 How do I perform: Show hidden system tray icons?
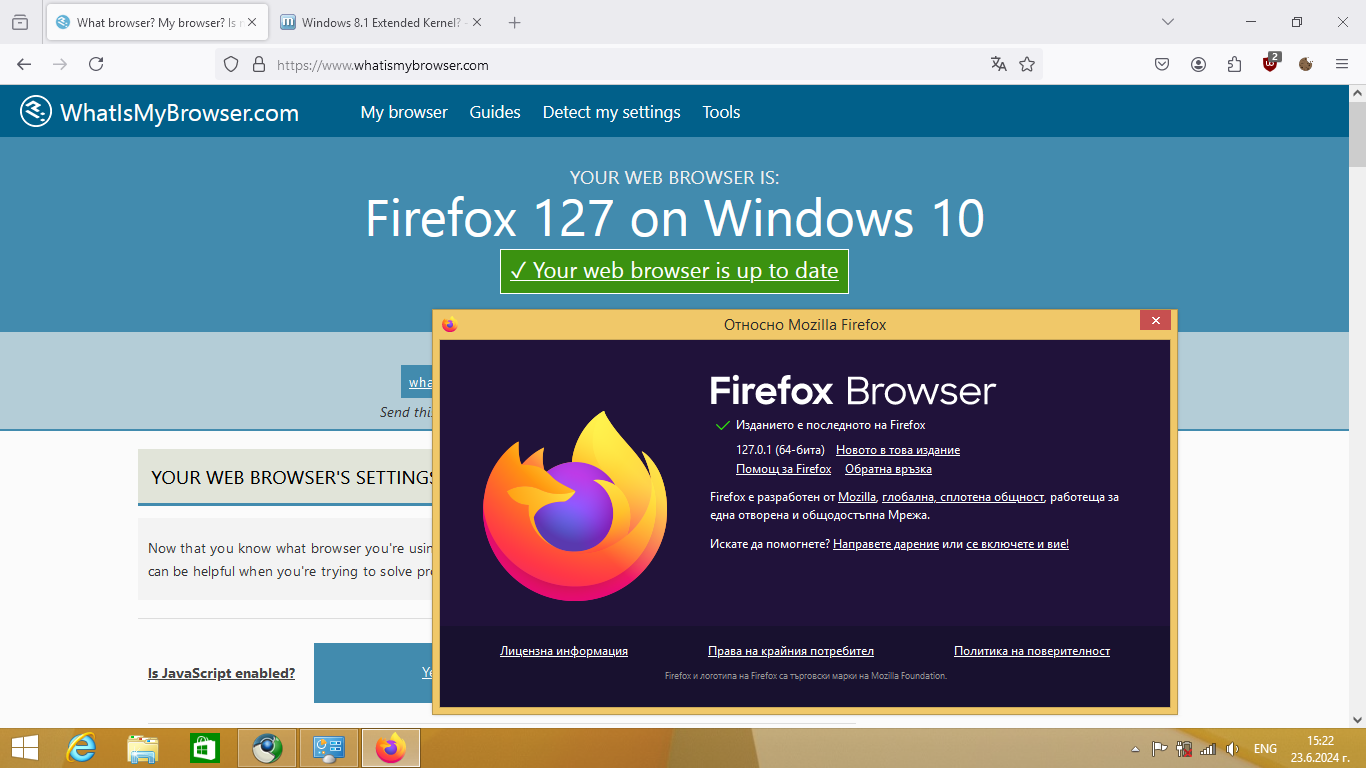click(x=1135, y=749)
